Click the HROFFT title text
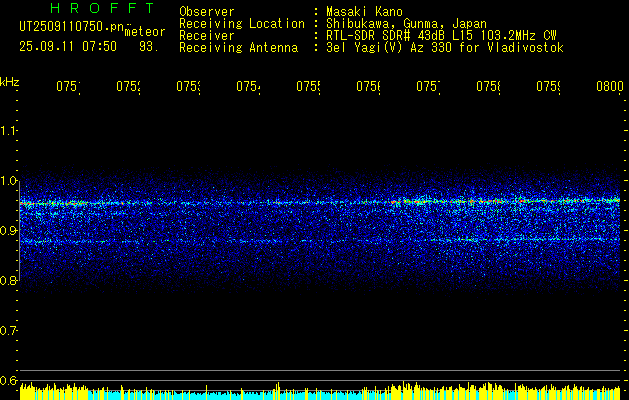 102,8
